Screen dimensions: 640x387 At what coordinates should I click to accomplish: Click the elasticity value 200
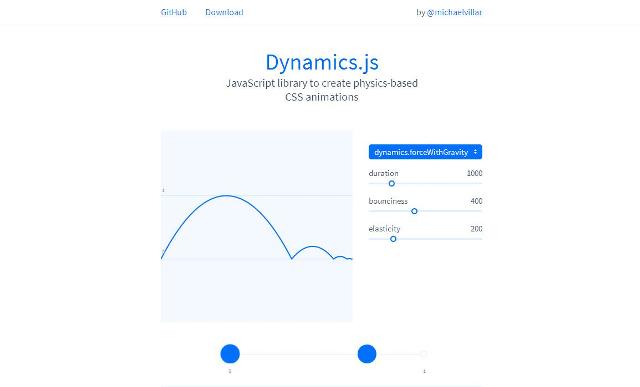pos(476,229)
